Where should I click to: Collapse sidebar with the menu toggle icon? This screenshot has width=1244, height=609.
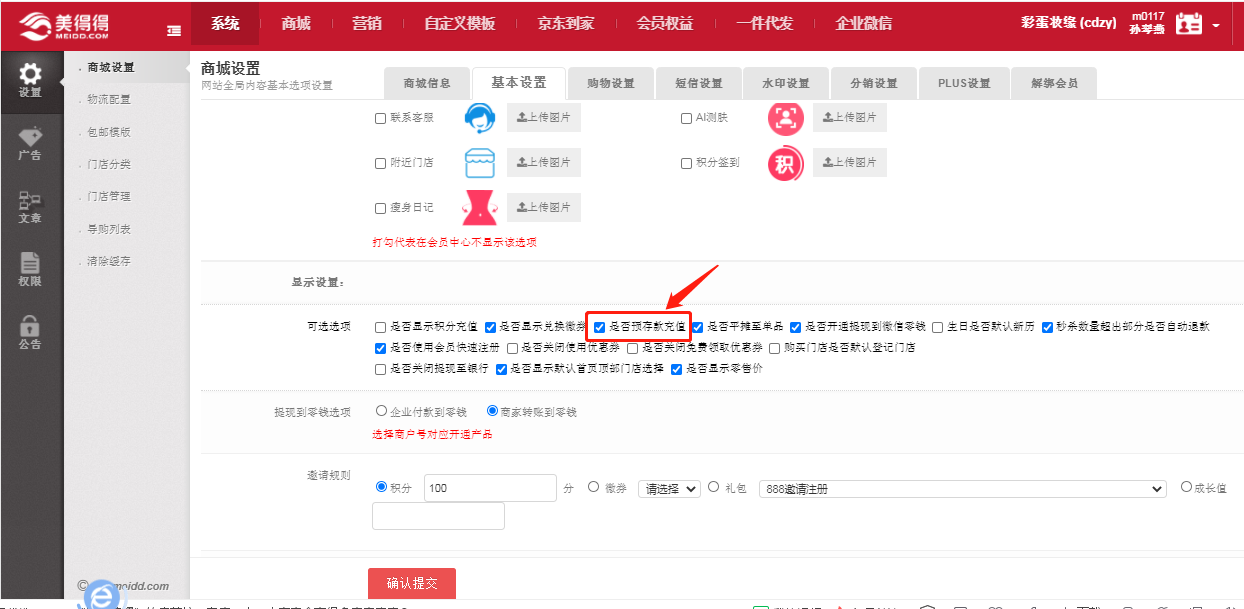tap(175, 30)
